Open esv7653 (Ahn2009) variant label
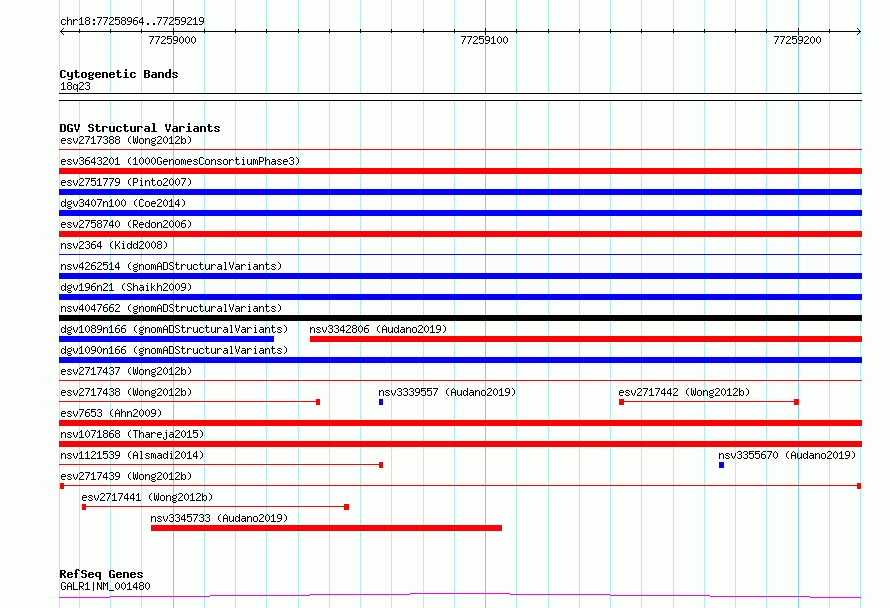Image resolution: width=890 pixels, height=608 pixels. click(111, 413)
